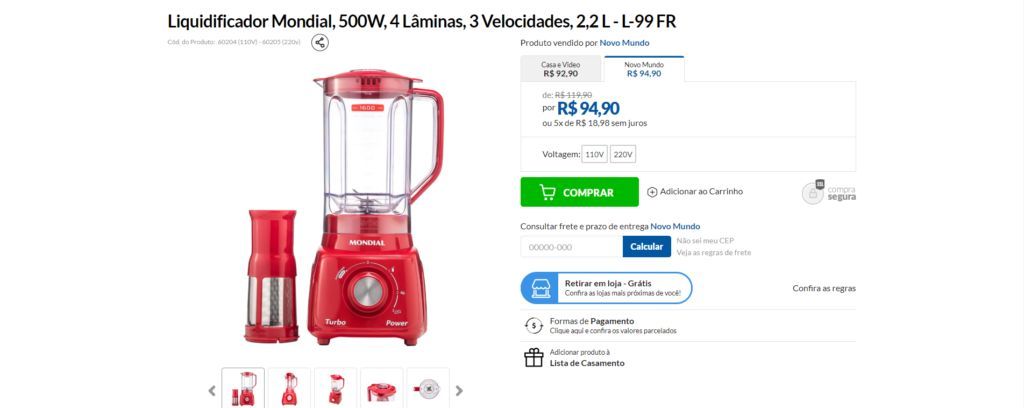Click the green Comprar button
The image size is (1024, 408).
tap(579, 192)
